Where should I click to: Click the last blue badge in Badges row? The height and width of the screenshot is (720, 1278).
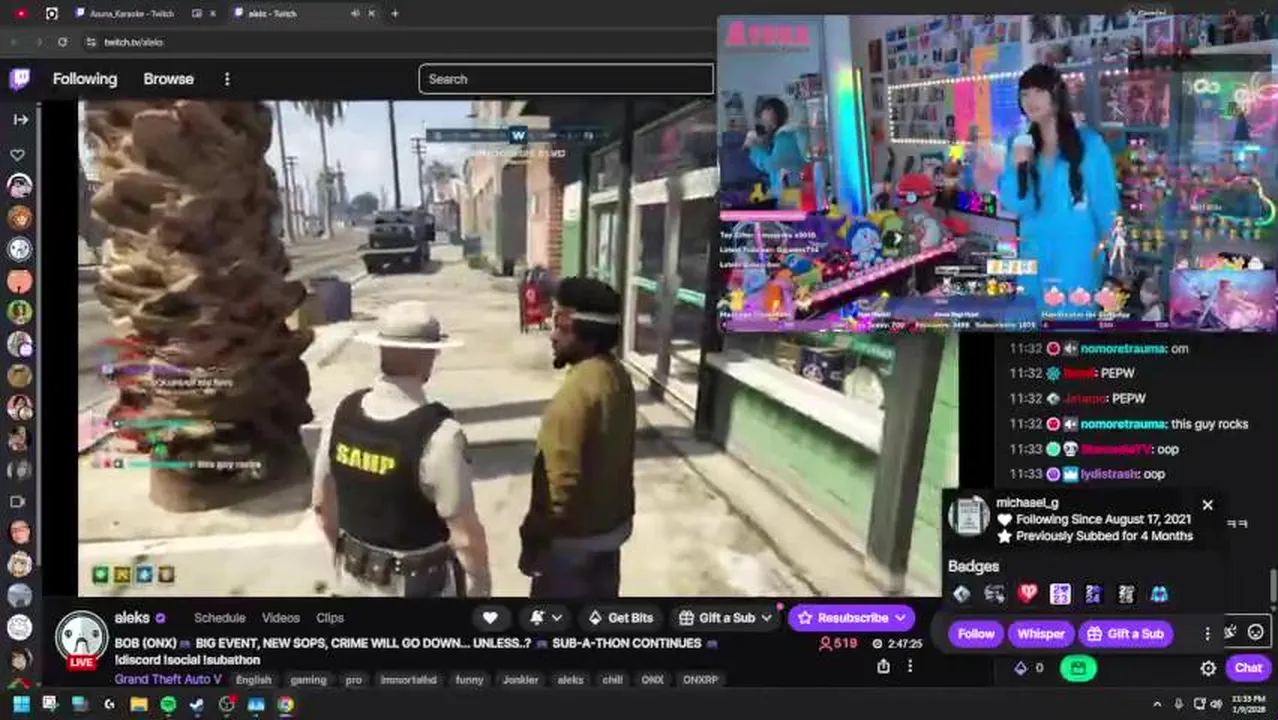pyautogui.click(x=1159, y=594)
